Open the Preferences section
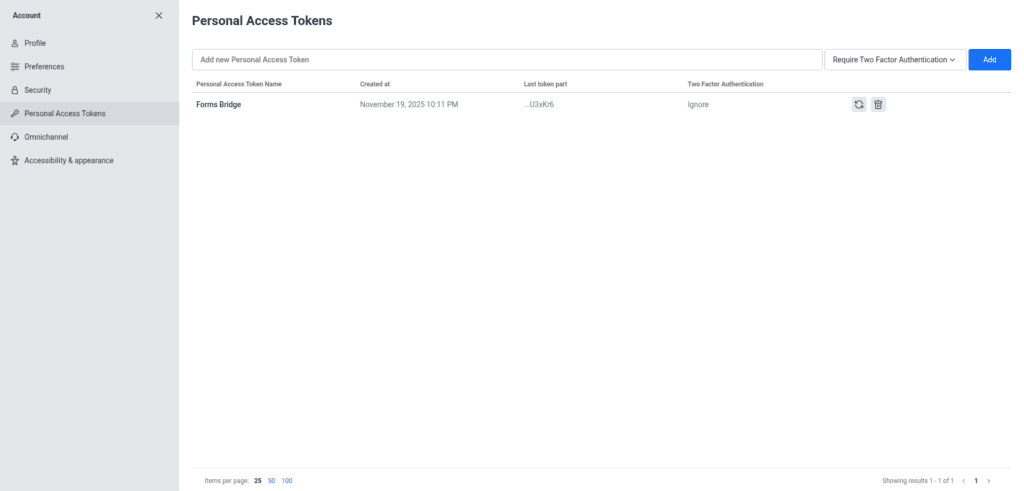This screenshot has width=1024, height=491. click(x=89, y=67)
